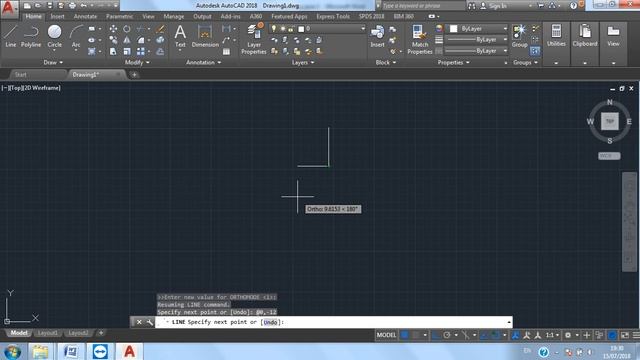
Task: Select the Stretch tool in Modify
Action: (x=113, y=51)
